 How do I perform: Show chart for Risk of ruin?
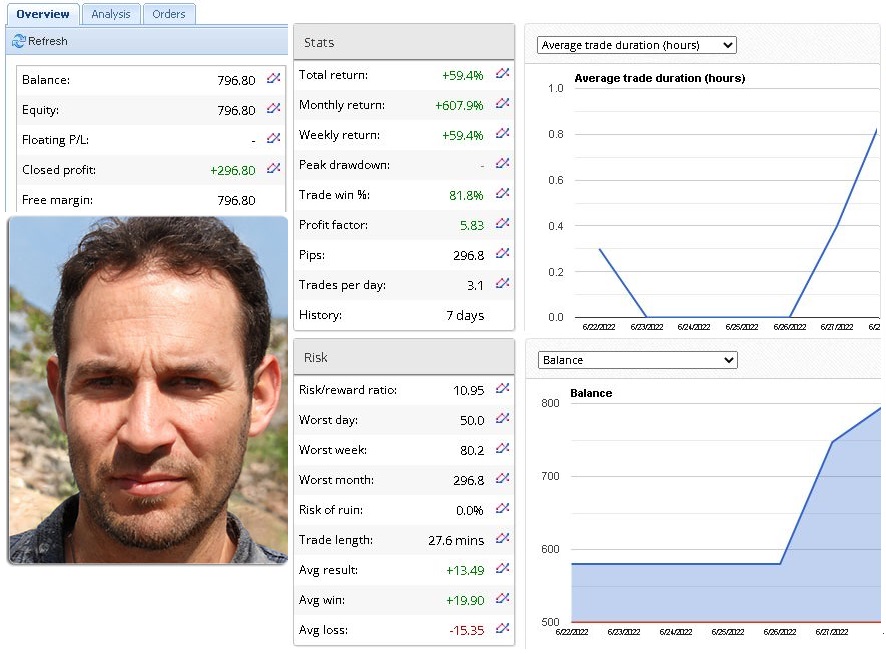(x=502, y=508)
